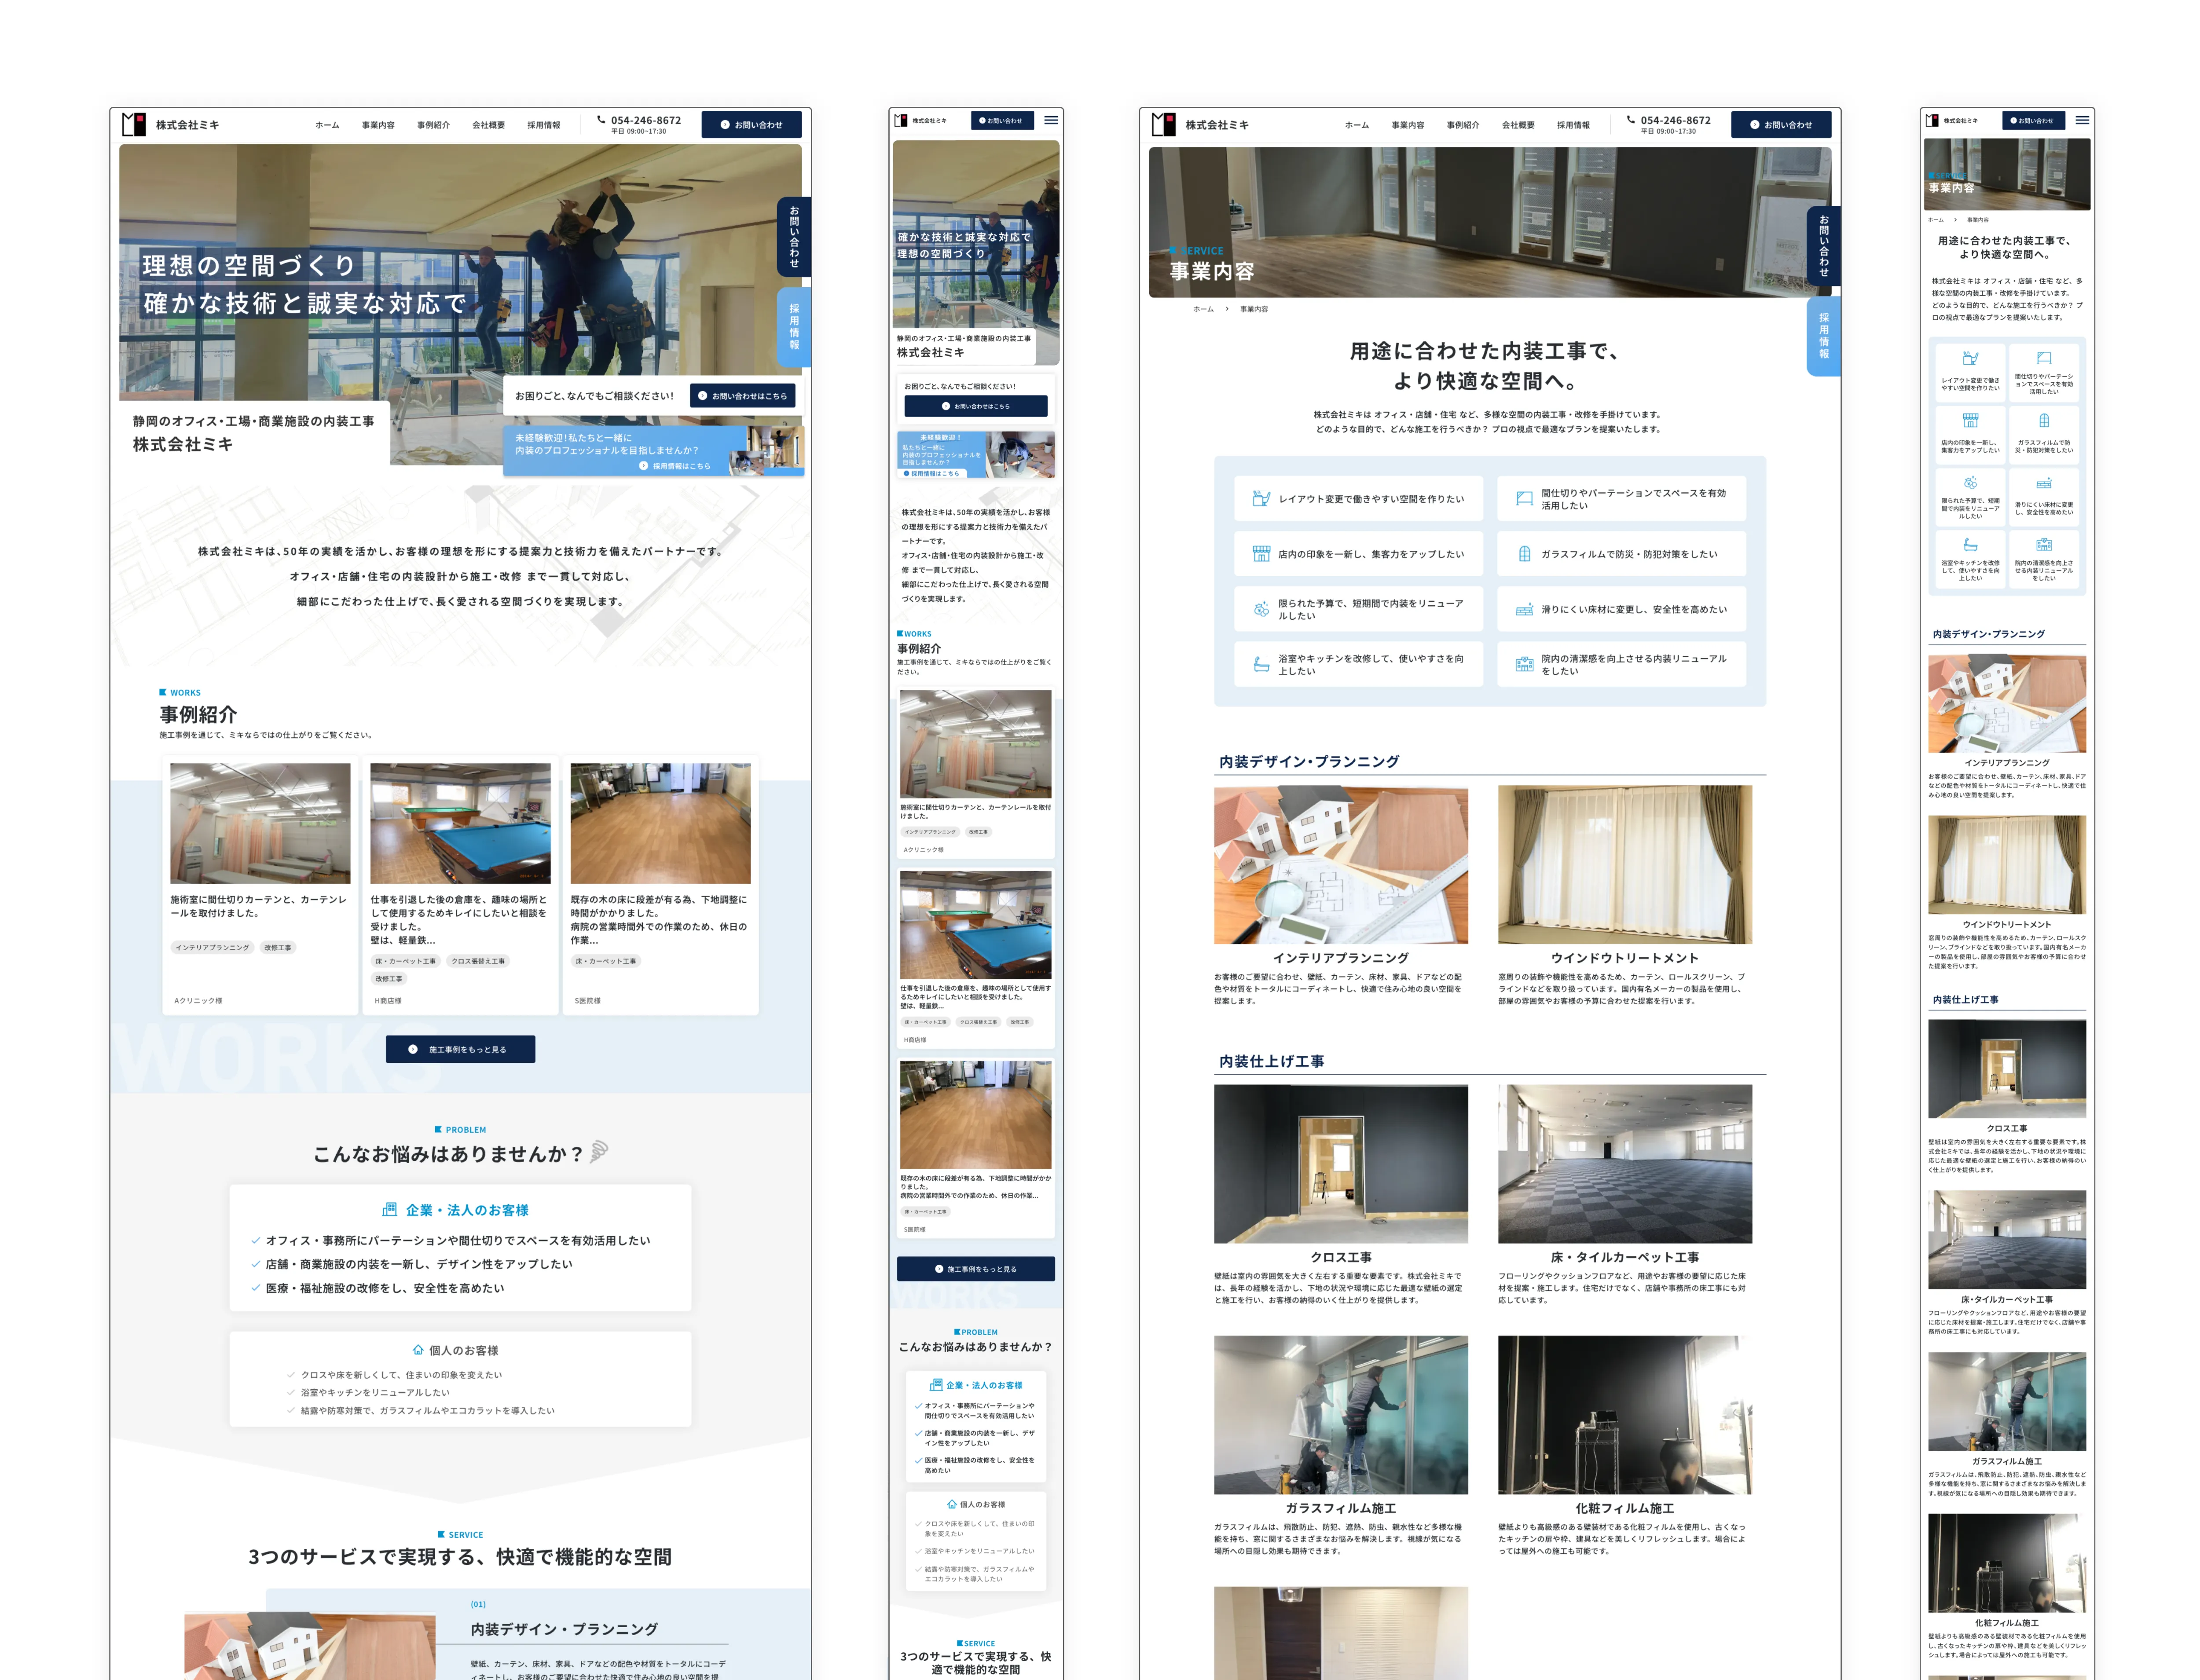Click the vertical 採用情報 side tab on the desktop home page
The height and width of the screenshot is (1680, 2200).
click(794, 326)
